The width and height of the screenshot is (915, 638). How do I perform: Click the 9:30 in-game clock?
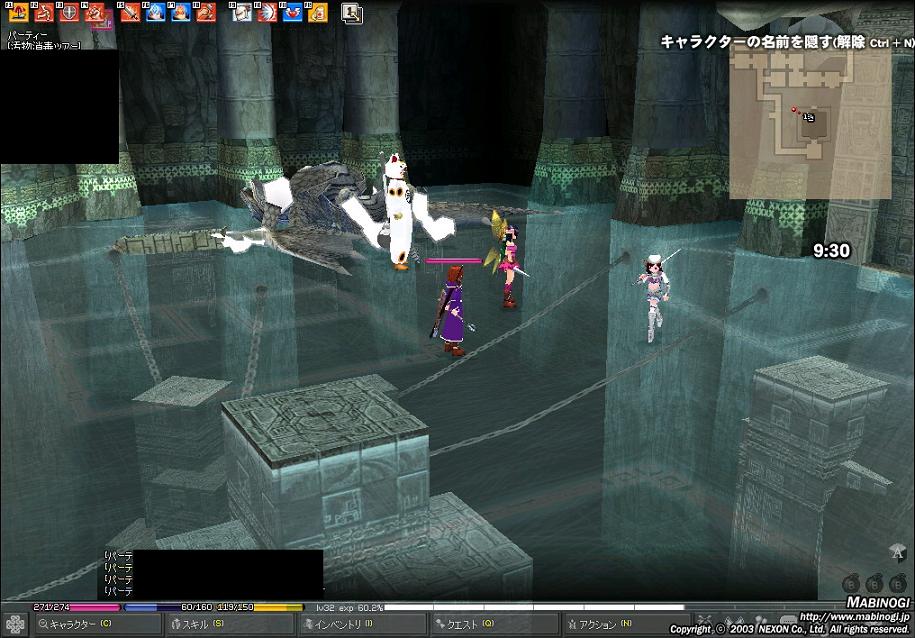(x=832, y=250)
